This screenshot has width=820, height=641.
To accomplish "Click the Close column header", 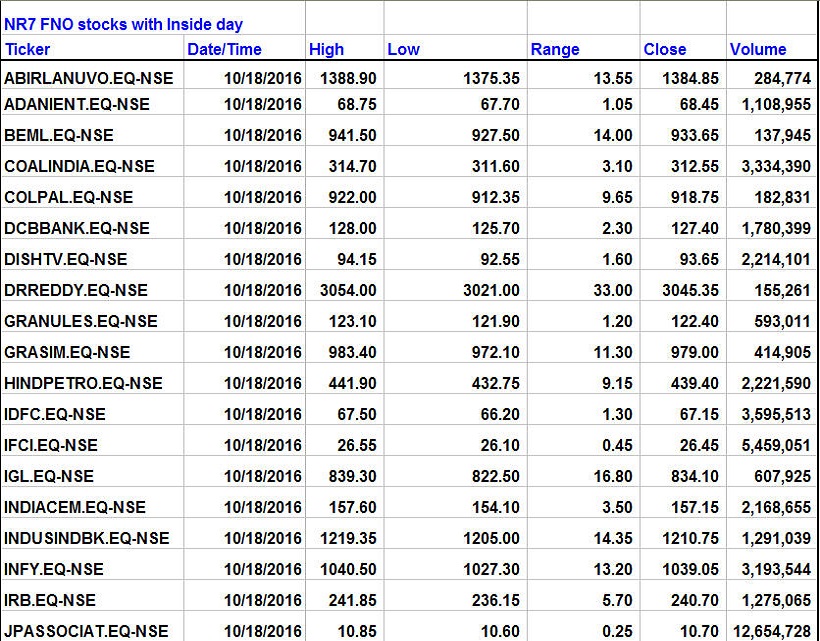I will [x=665, y=49].
